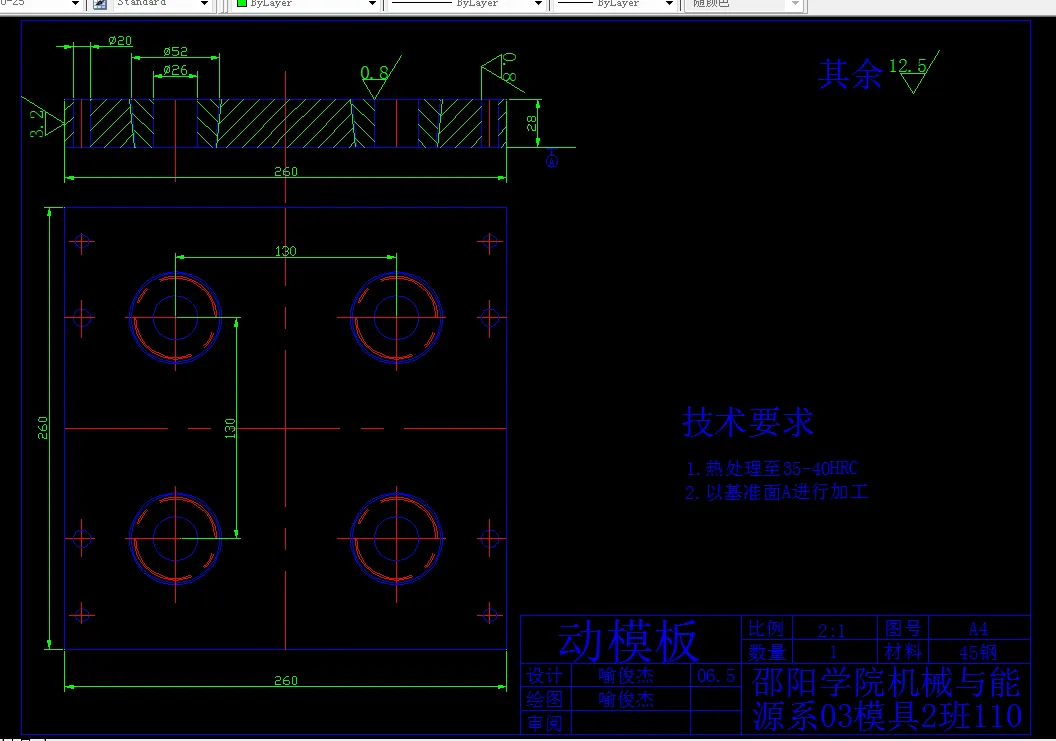Screen dimensions: 1056x741
Task: Select 喻俊杰 in the 绘图 row
Action: point(626,700)
